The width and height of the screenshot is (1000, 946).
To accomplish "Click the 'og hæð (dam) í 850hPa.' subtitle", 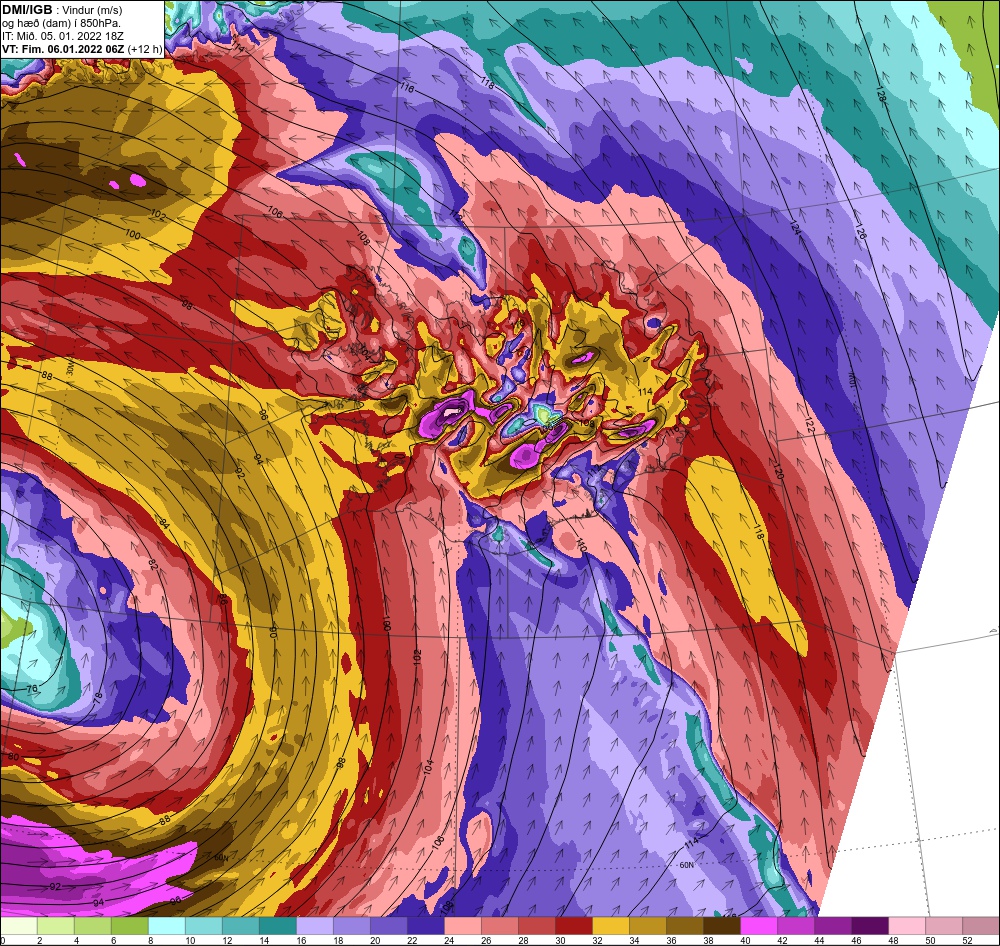I will pyautogui.click(x=61, y=24).
